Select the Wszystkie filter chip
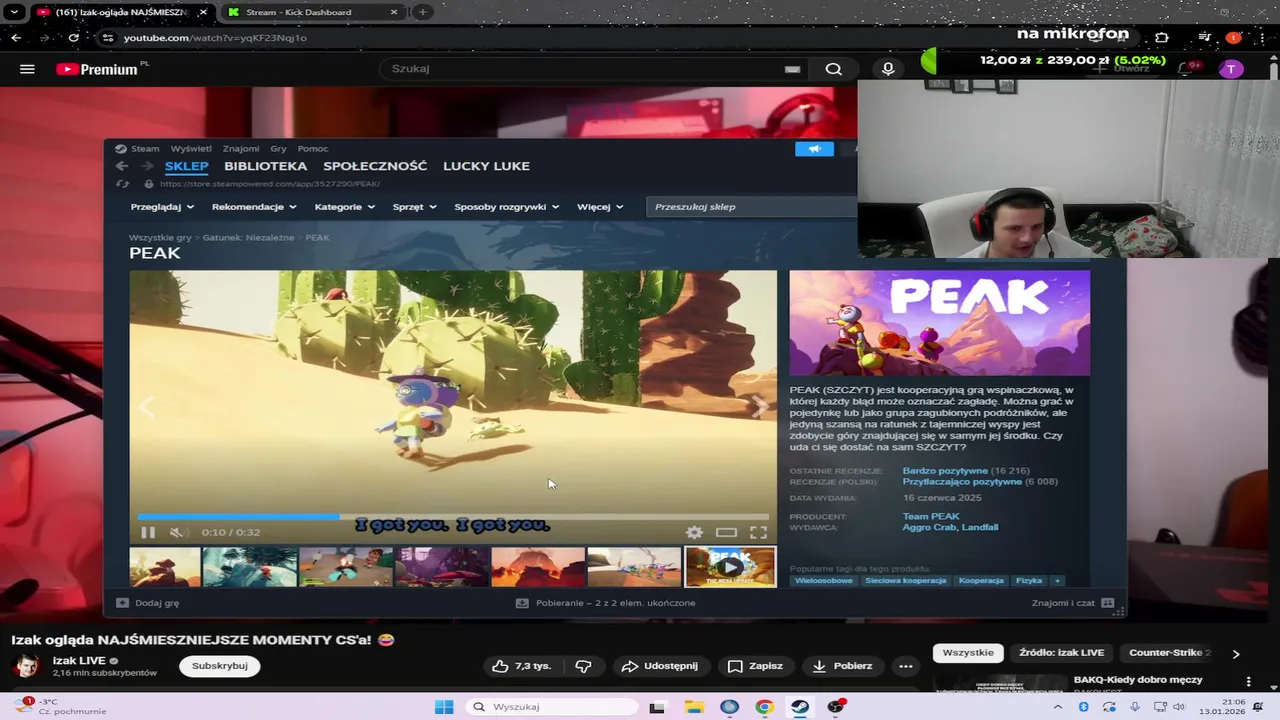 click(x=968, y=653)
